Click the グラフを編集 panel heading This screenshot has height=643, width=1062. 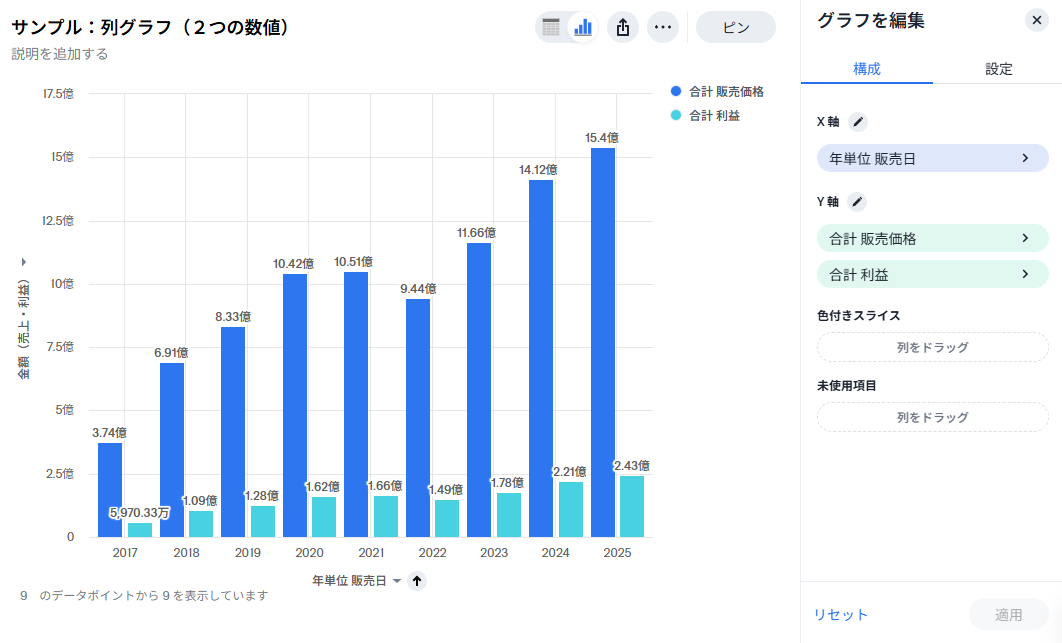coord(870,20)
